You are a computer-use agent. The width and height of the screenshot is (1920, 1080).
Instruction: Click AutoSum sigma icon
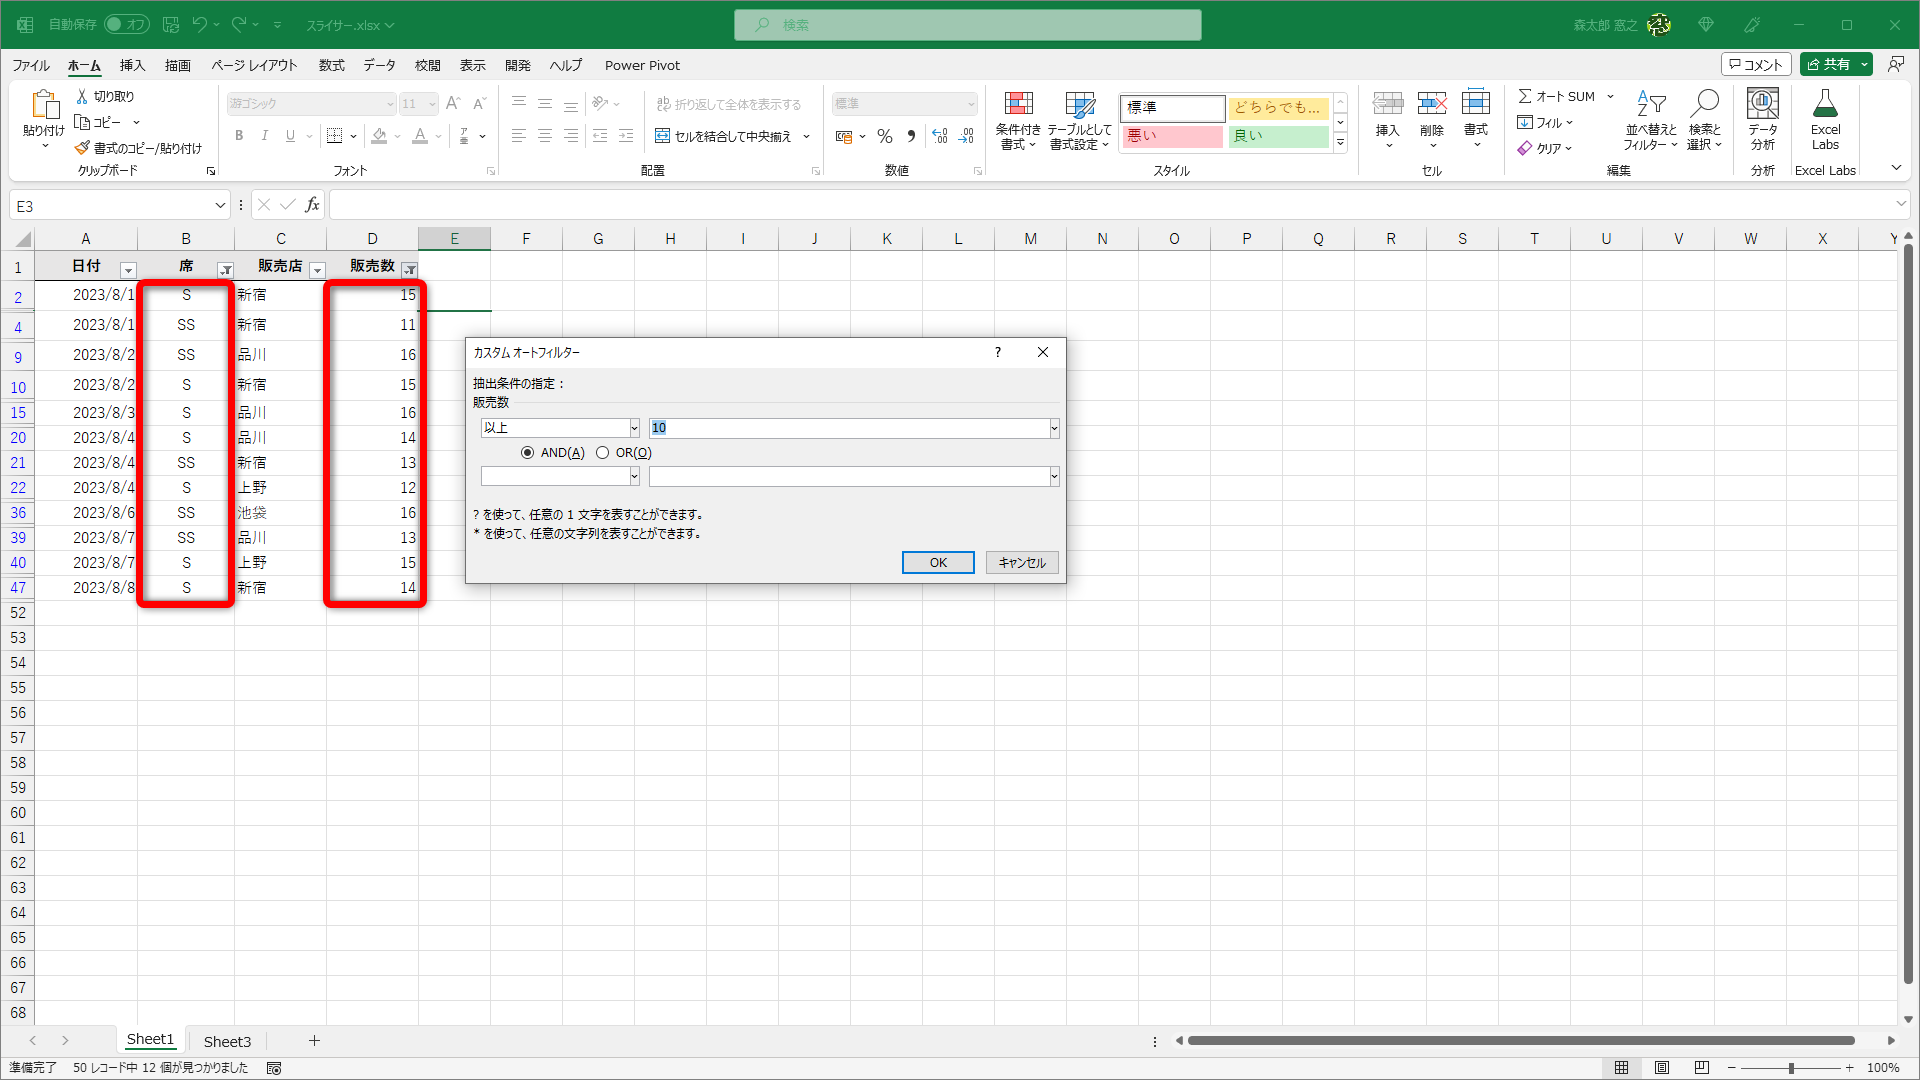point(1525,96)
